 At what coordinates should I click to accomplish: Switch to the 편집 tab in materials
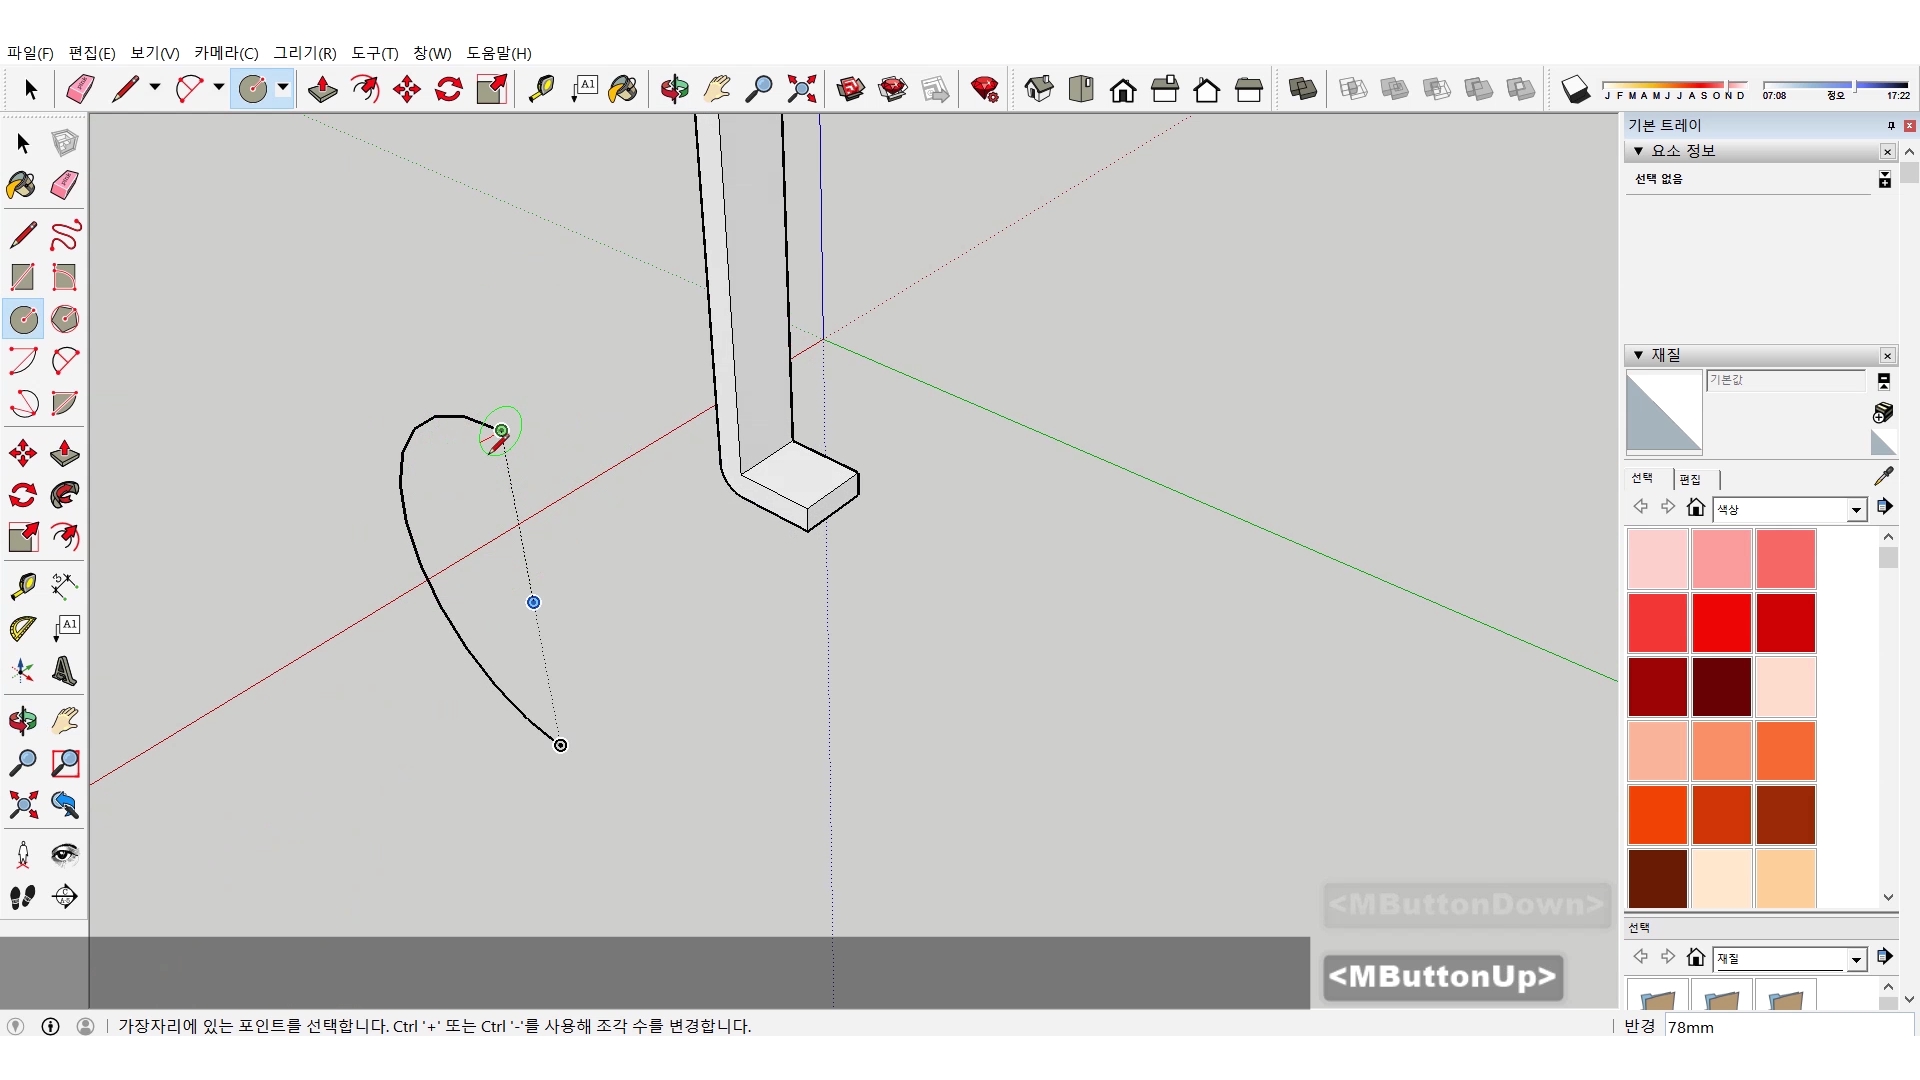coord(1690,479)
